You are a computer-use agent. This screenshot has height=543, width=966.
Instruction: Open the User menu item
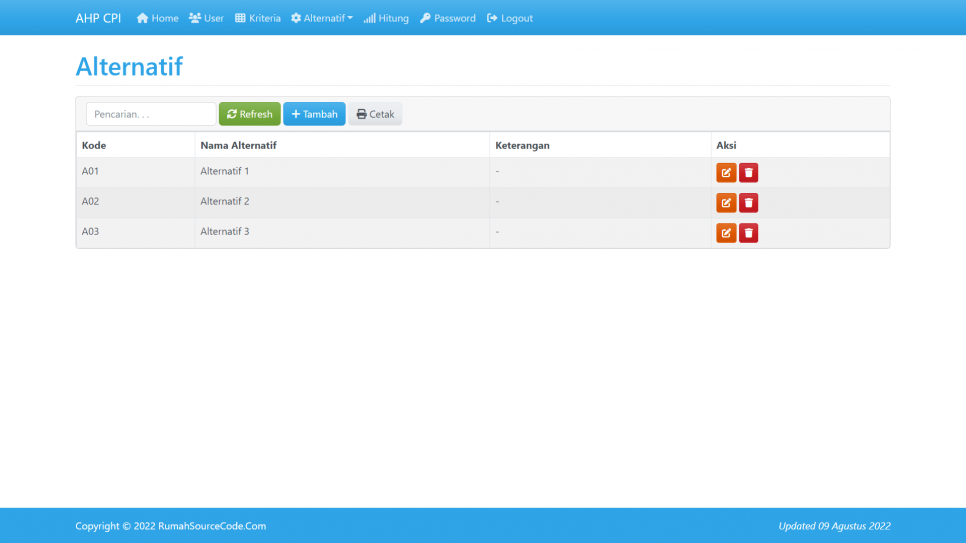point(206,18)
